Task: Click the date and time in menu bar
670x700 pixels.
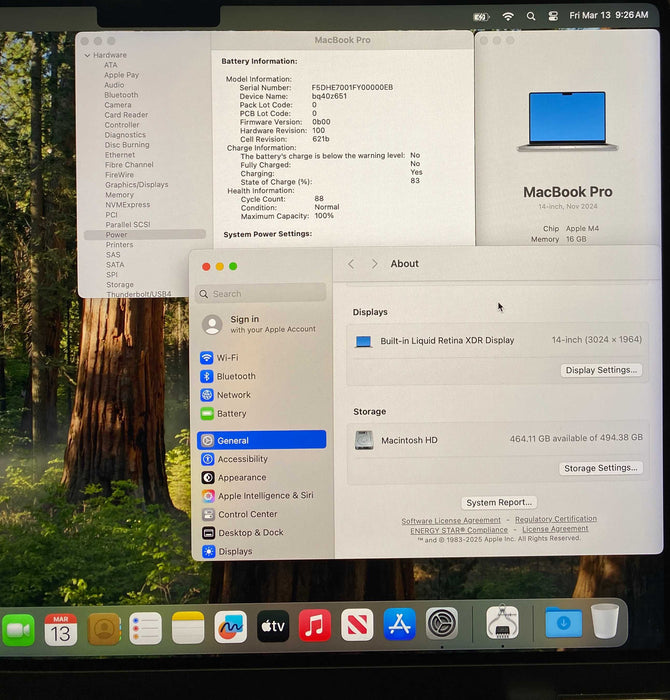Action: 609,15
